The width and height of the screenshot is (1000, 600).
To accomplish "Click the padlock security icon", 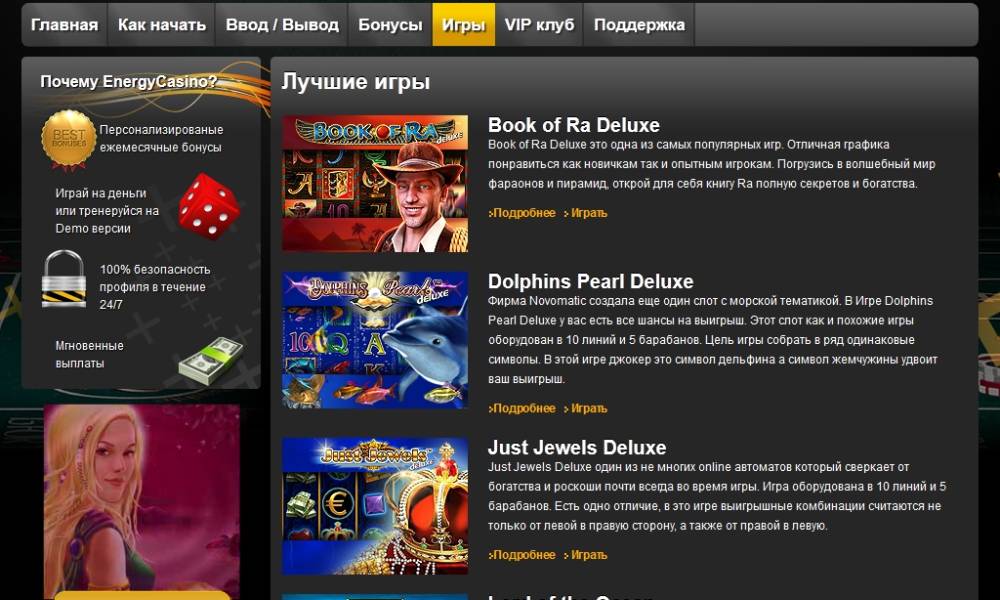I will 63,279.
